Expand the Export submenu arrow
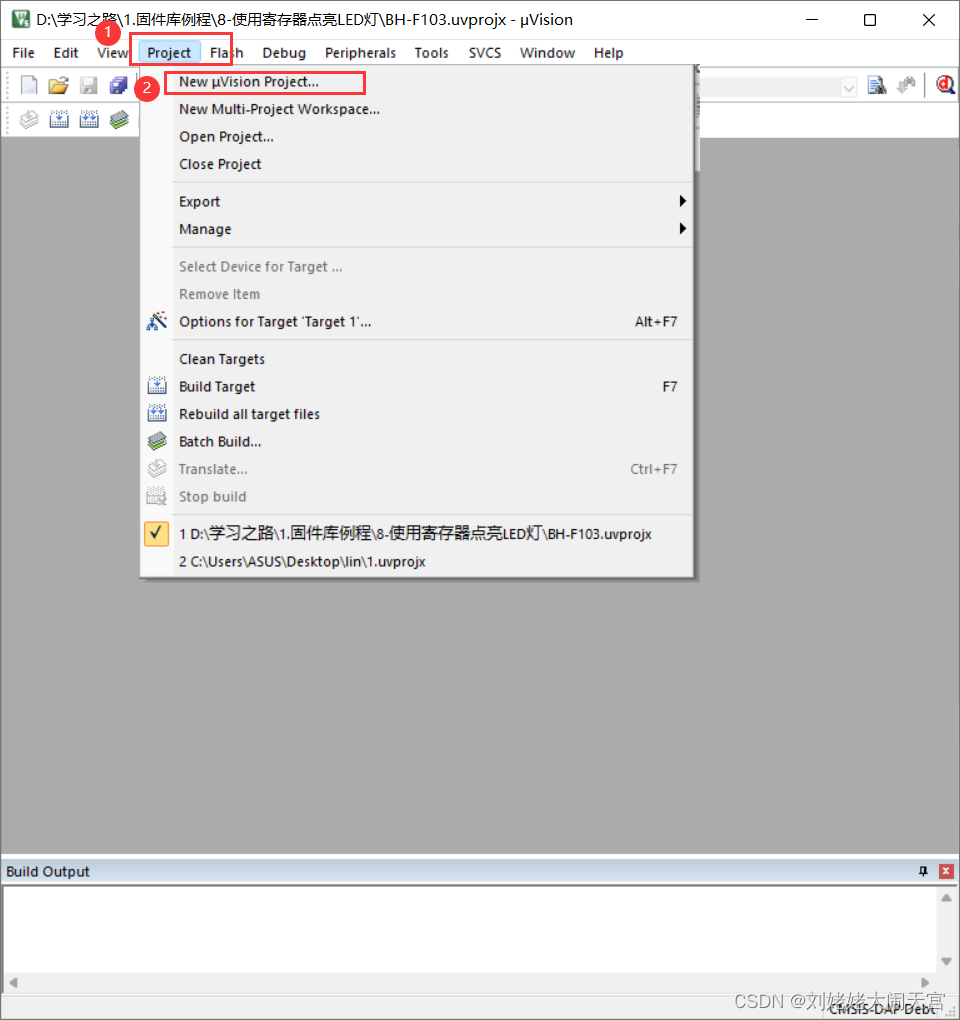This screenshot has width=960, height=1020. tap(682, 201)
